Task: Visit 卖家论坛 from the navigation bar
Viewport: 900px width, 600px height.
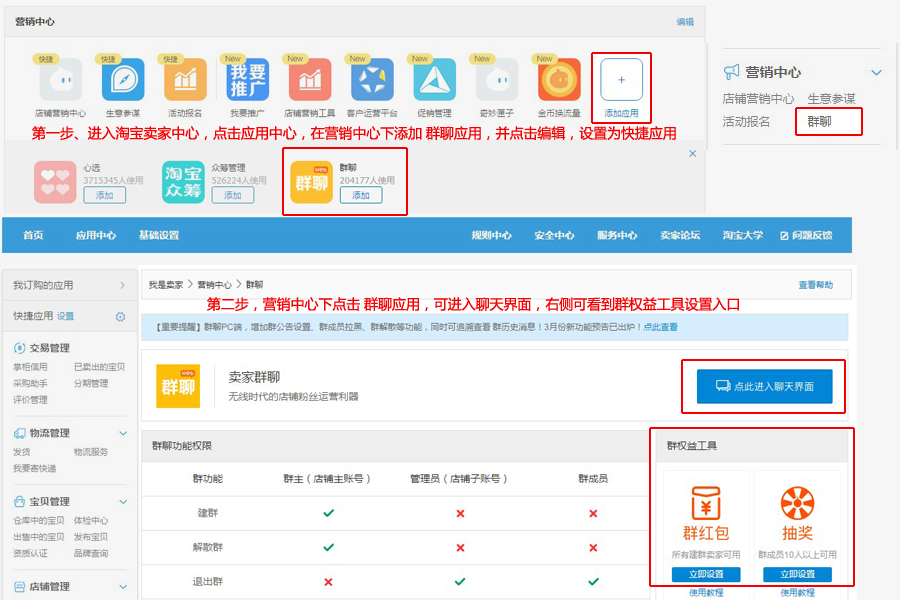Action: pos(680,235)
